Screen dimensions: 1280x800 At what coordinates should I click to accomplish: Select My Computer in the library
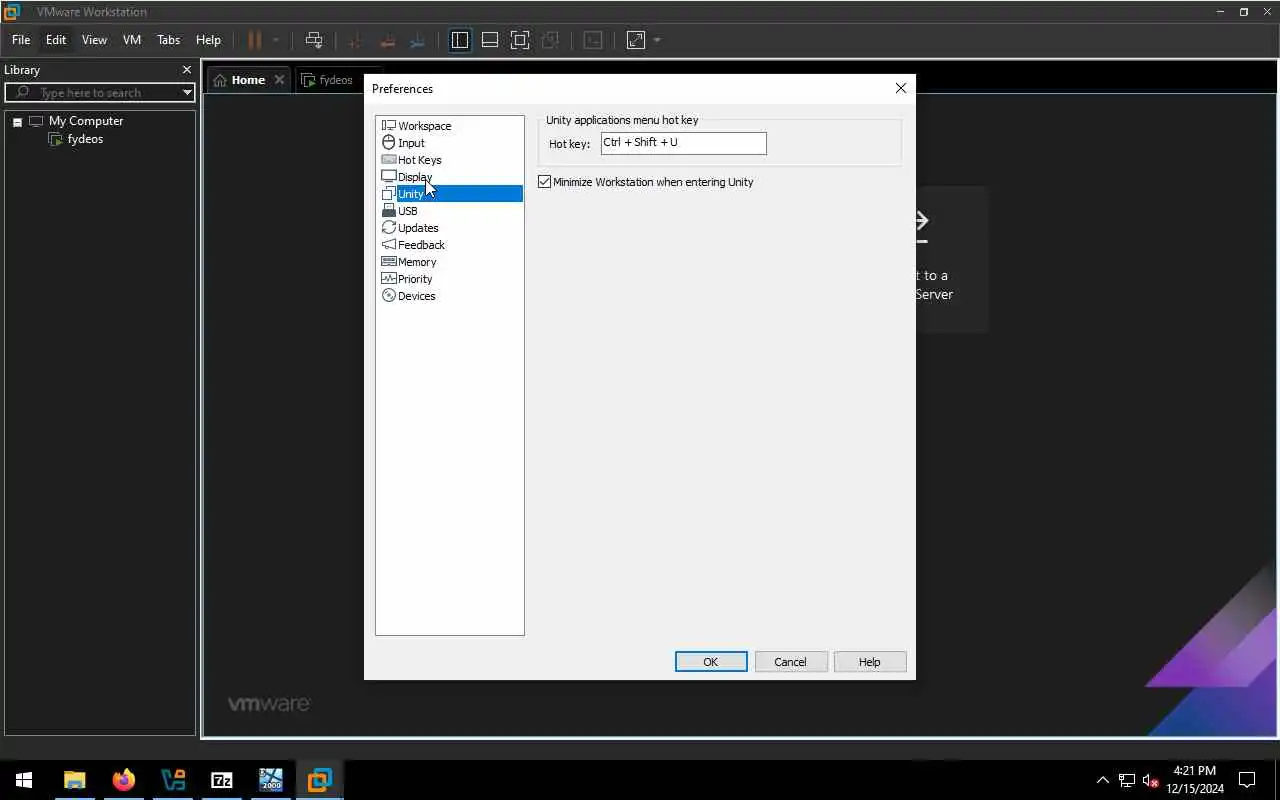point(86,121)
